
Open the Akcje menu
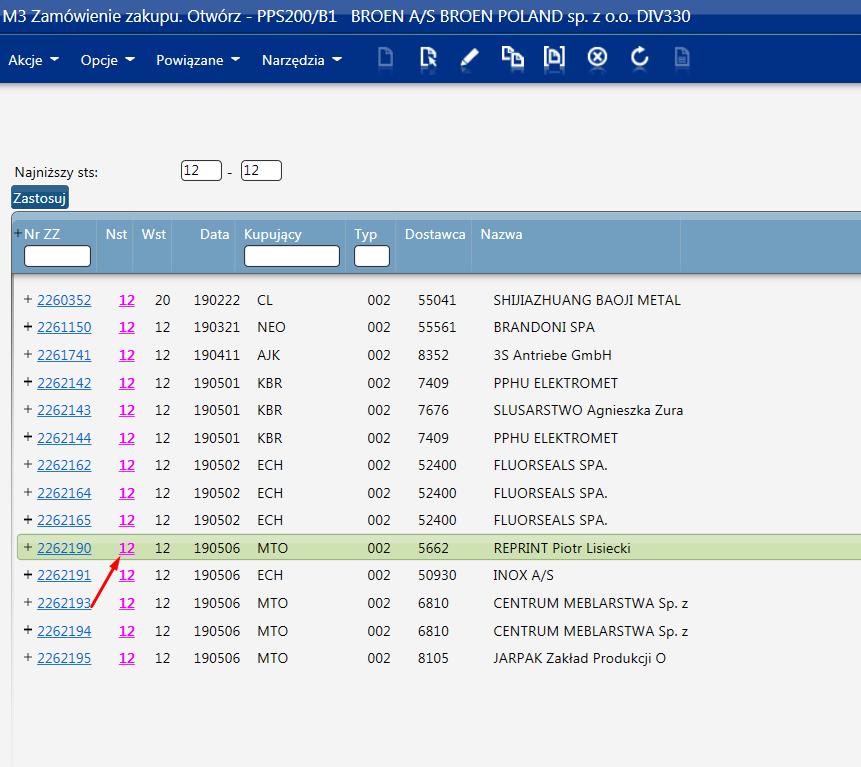pos(33,60)
